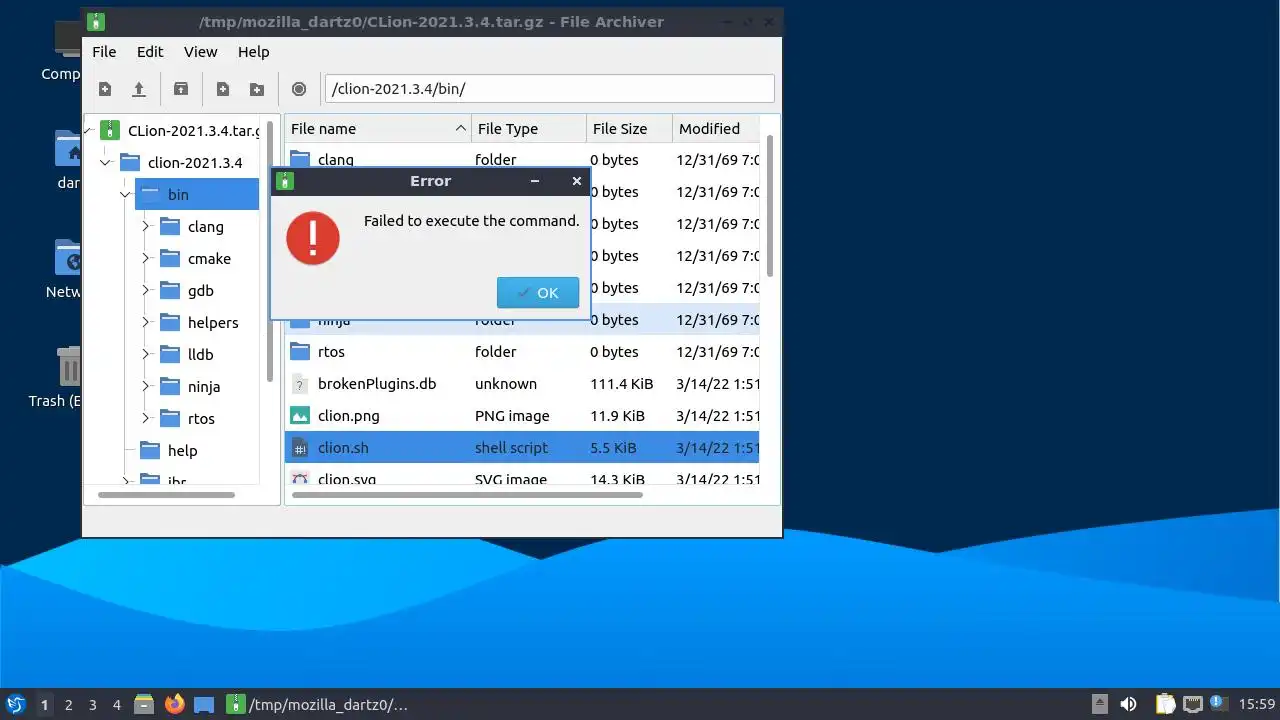Select the clion.svg file row
The width and height of the screenshot is (1280, 720).
(522, 478)
